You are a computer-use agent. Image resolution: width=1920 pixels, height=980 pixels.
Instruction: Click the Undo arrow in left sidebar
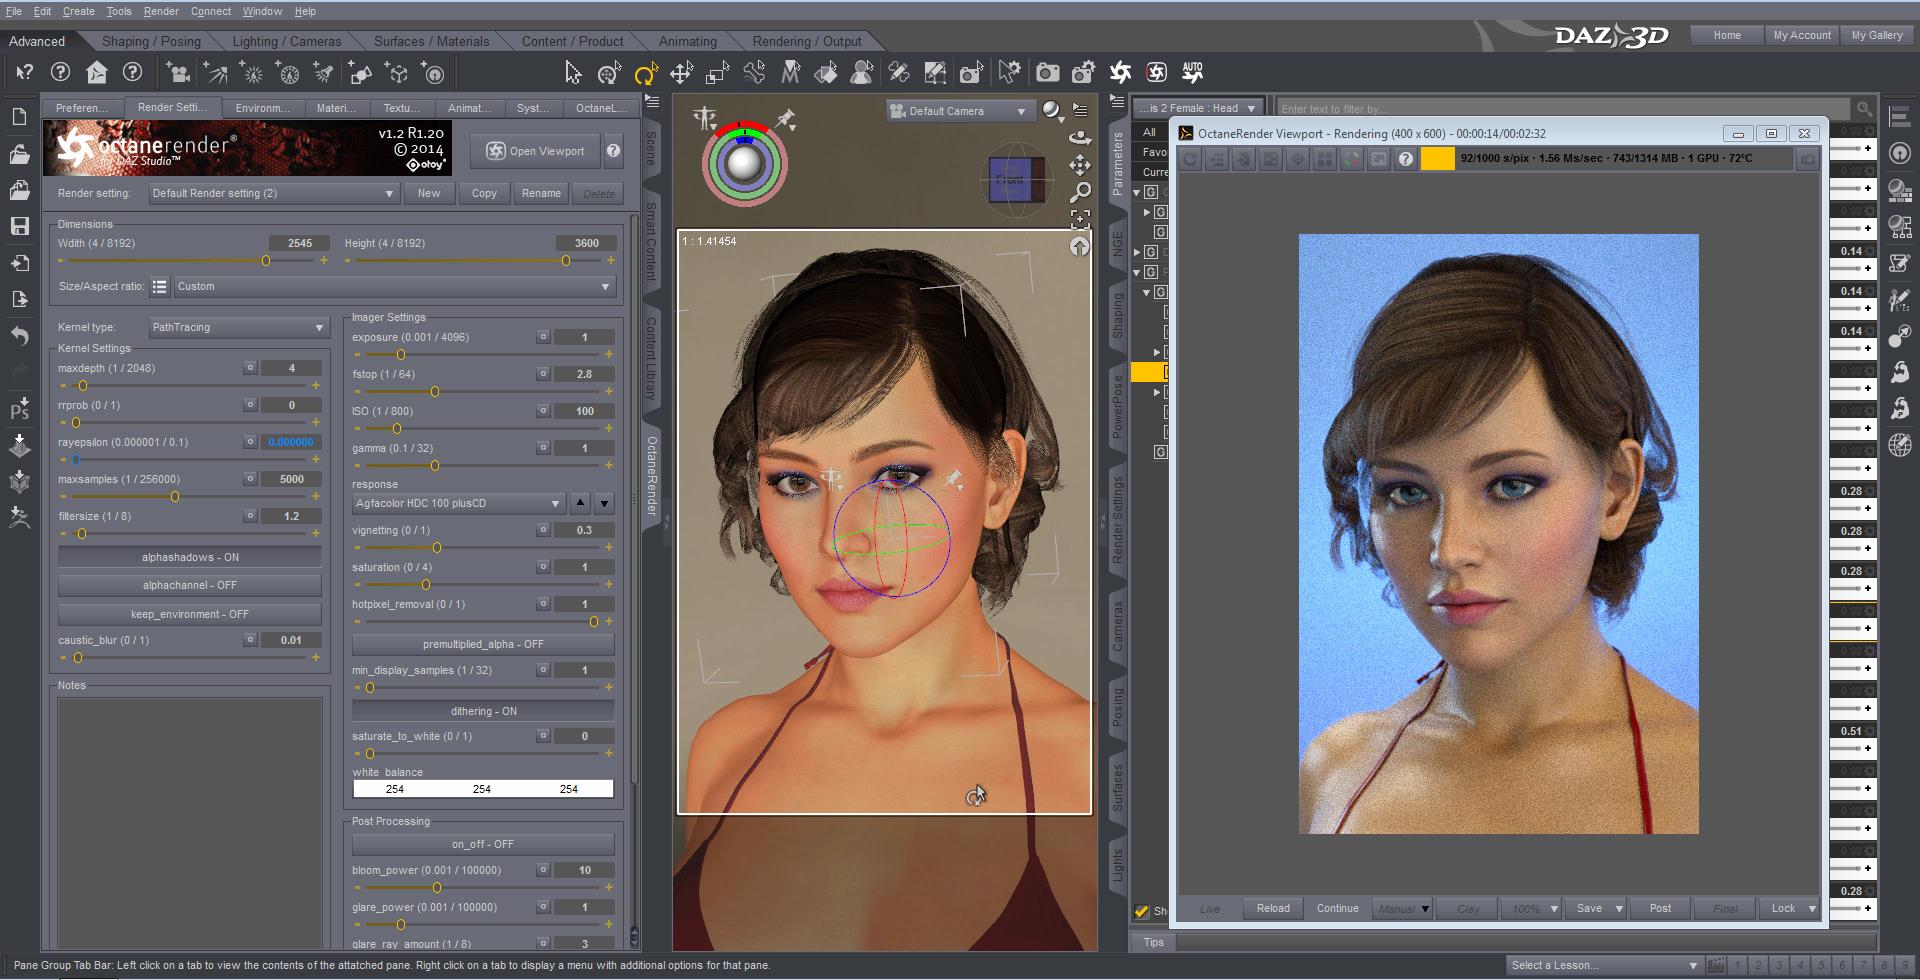[x=20, y=336]
